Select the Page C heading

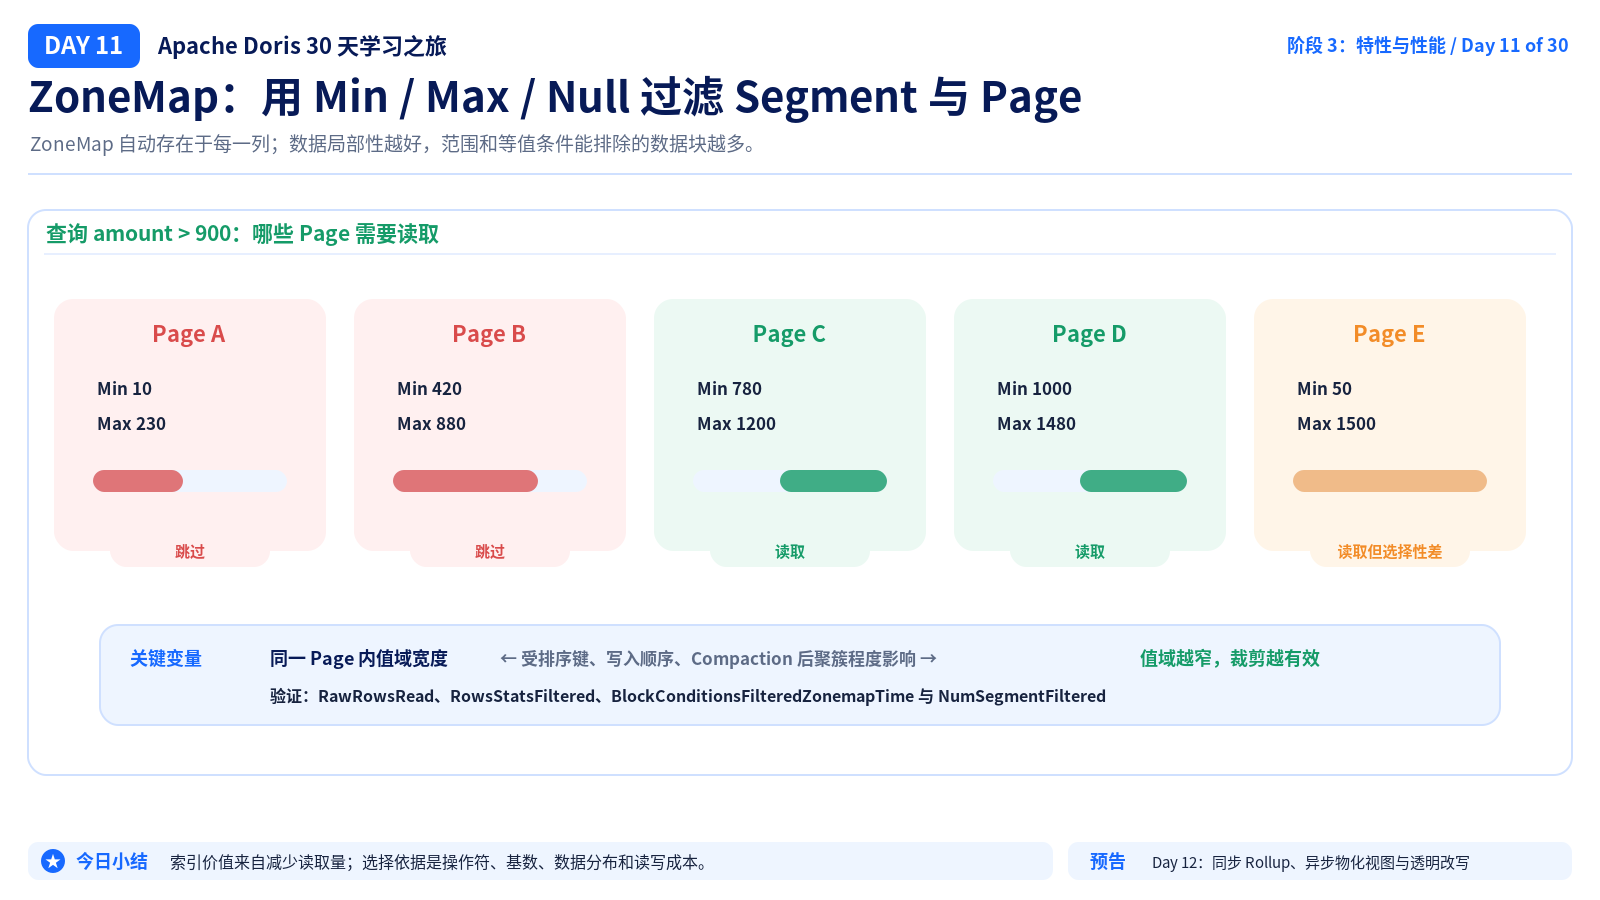click(x=789, y=334)
